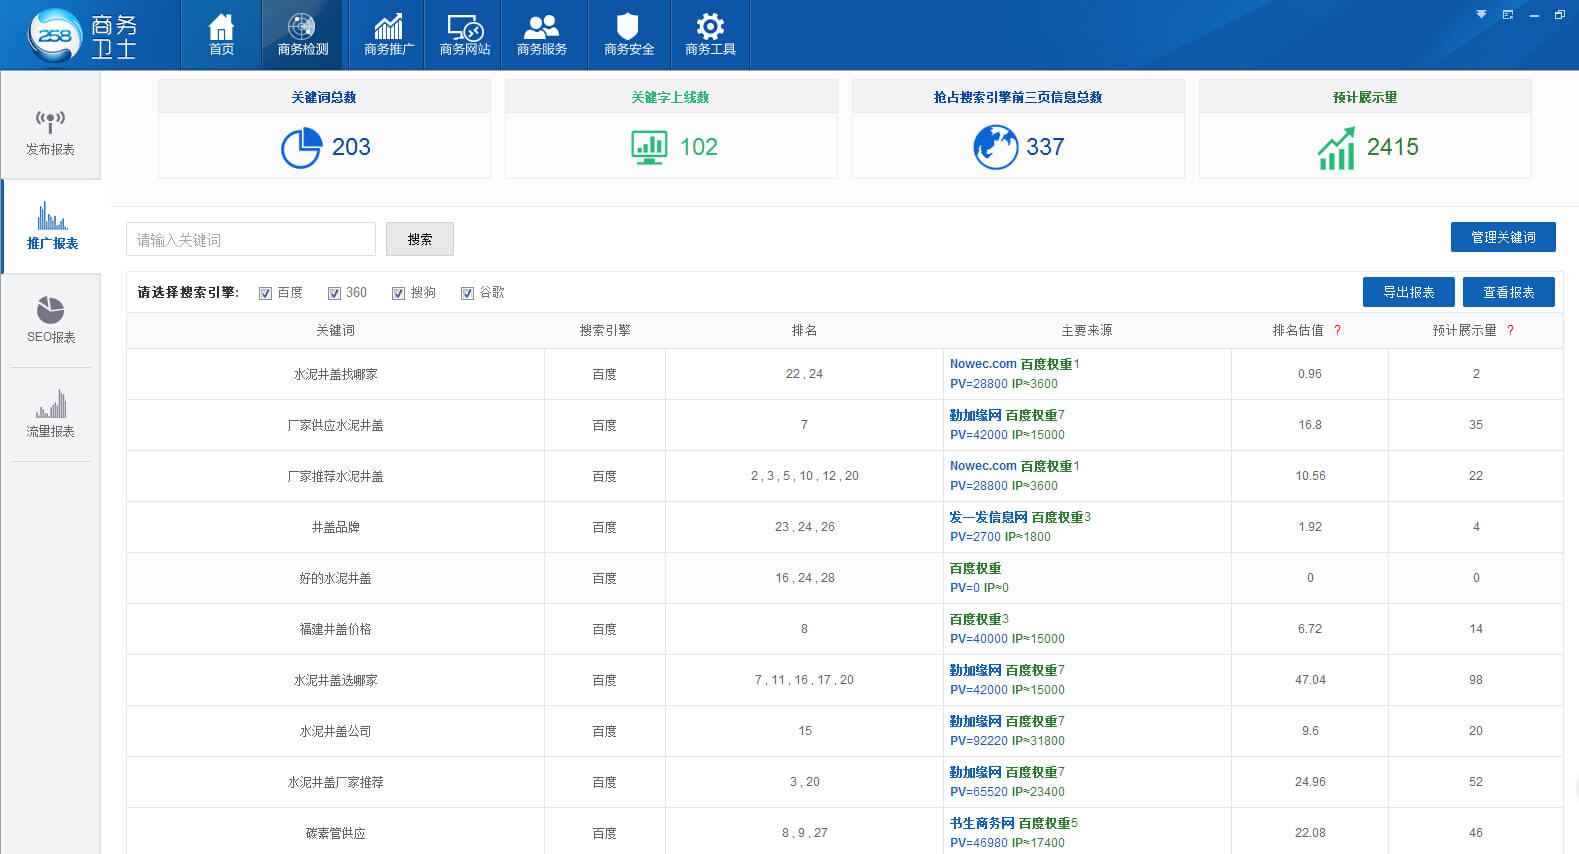
Task: Open 书生商务网 source link
Action: pyautogui.click(x=982, y=823)
